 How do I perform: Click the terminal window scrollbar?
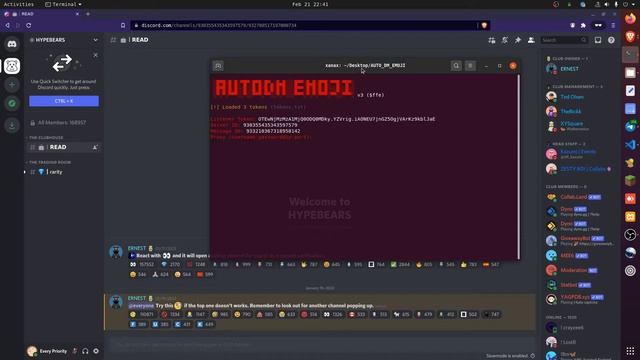click(x=518, y=167)
